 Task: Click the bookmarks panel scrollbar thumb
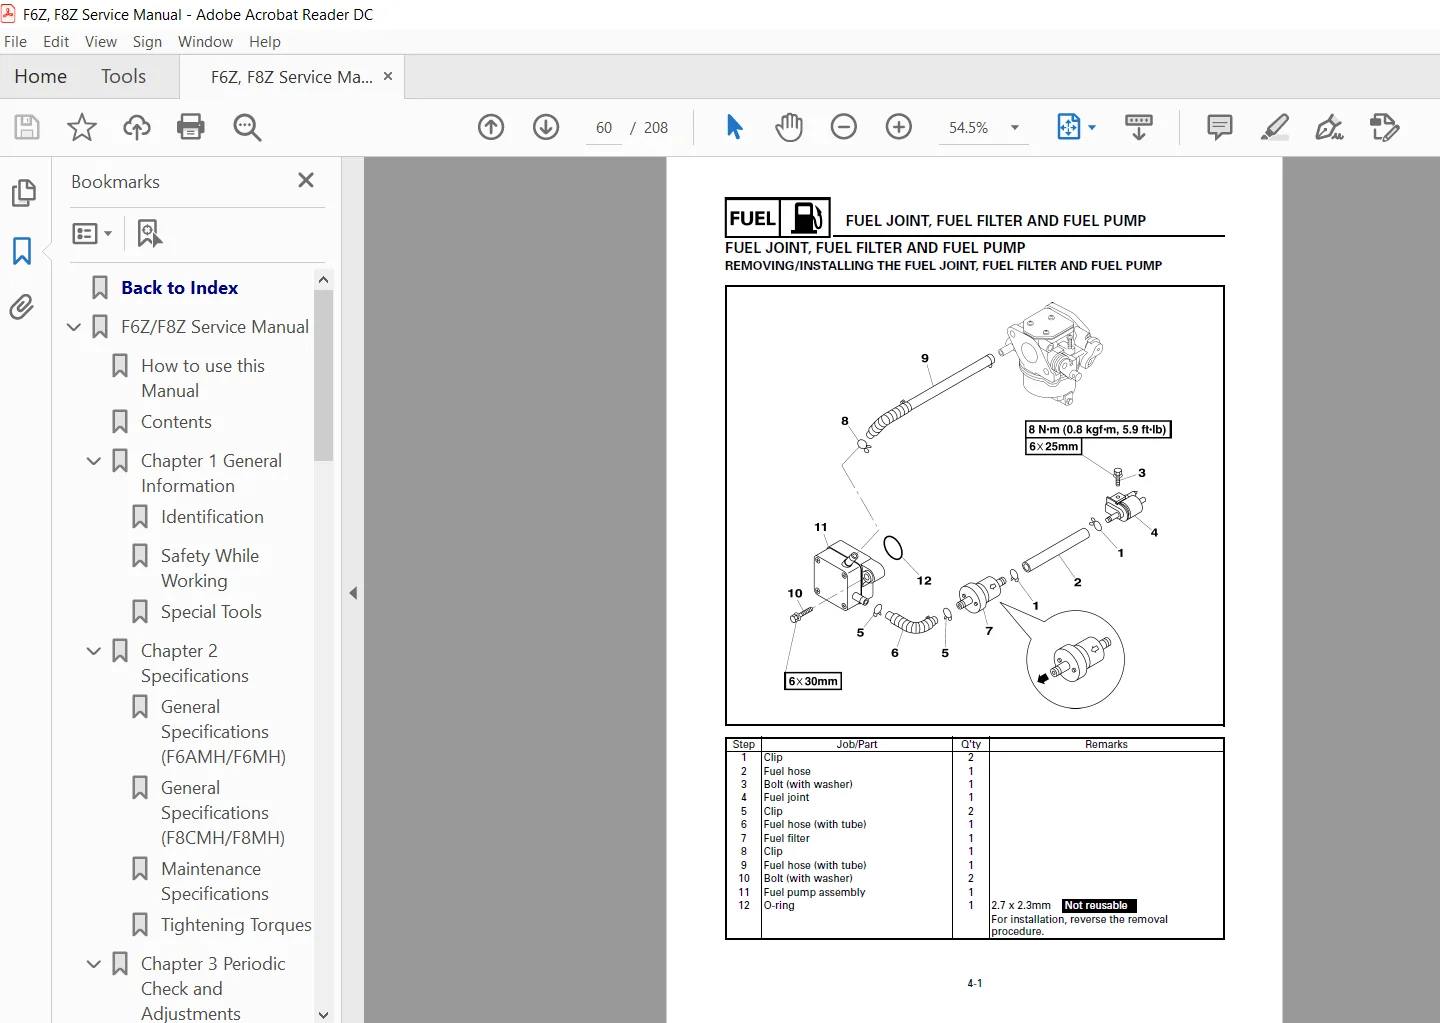[x=323, y=375]
